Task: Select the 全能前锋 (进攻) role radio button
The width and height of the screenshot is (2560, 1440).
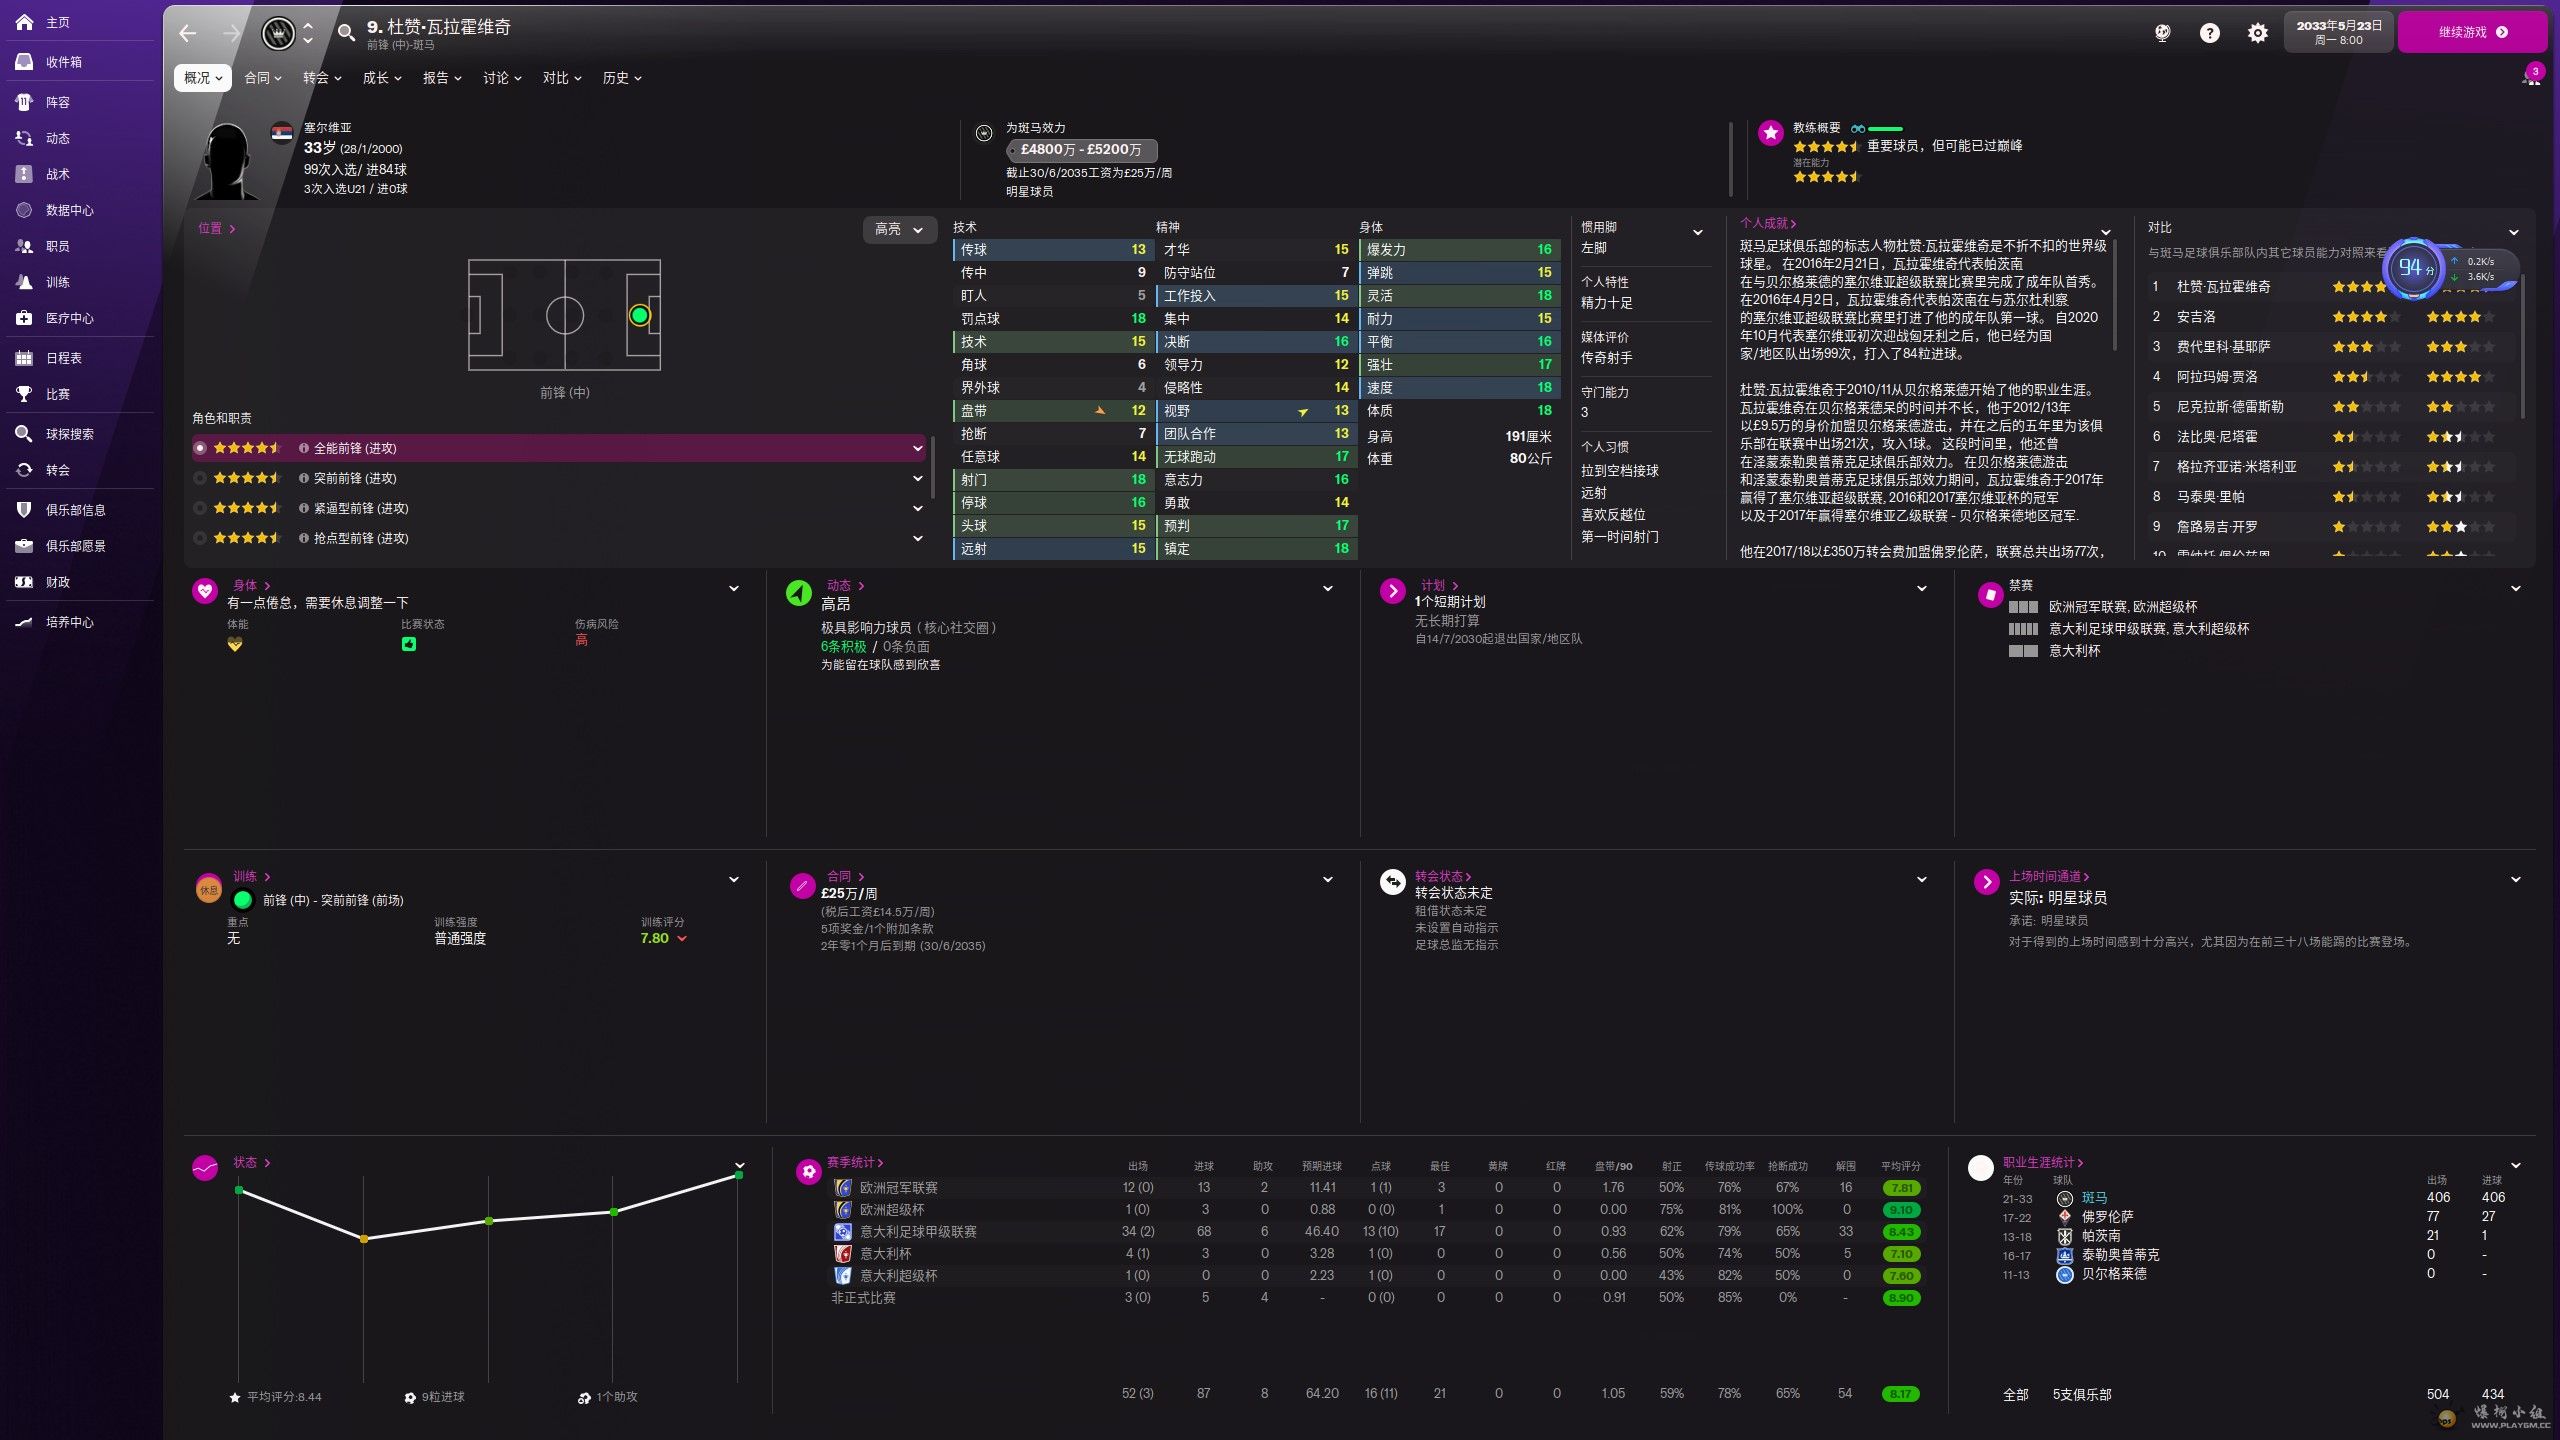Action: (x=200, y=448)
